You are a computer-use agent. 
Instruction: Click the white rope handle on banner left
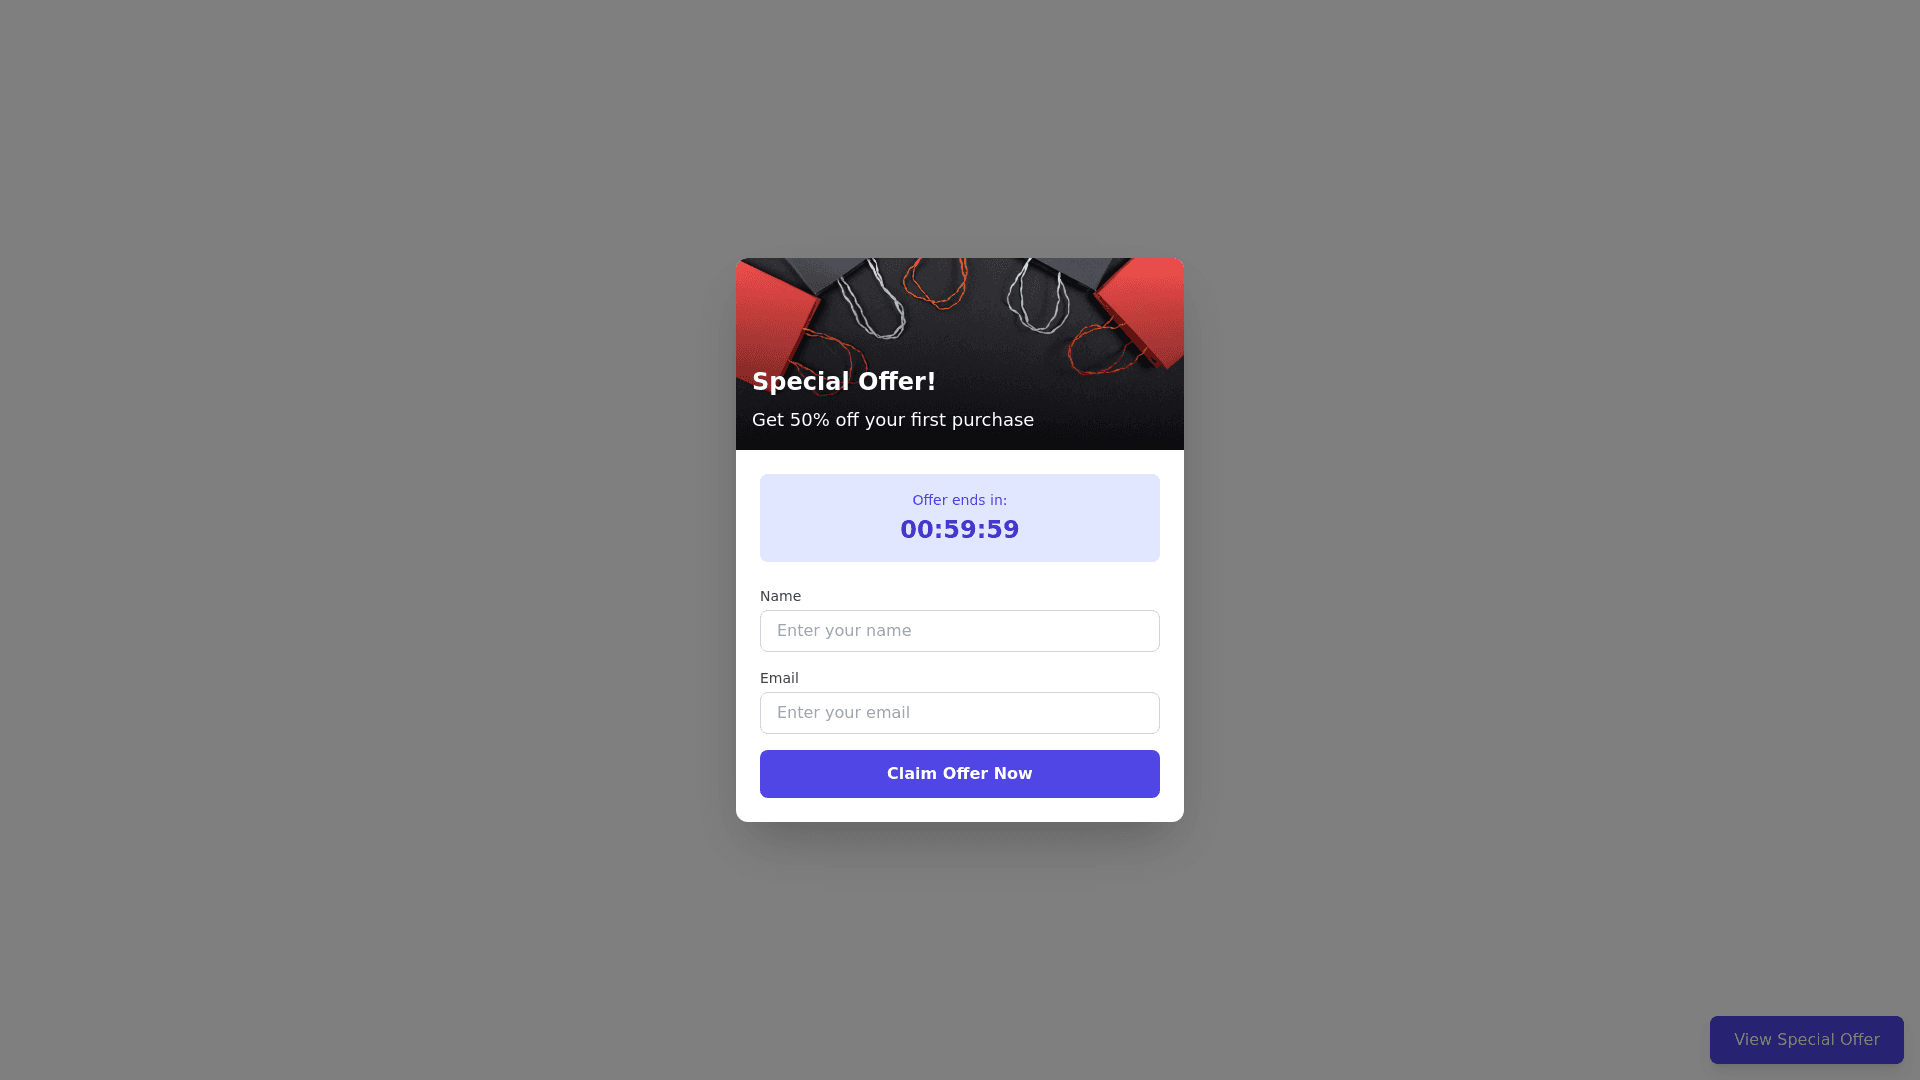point(873,298)
